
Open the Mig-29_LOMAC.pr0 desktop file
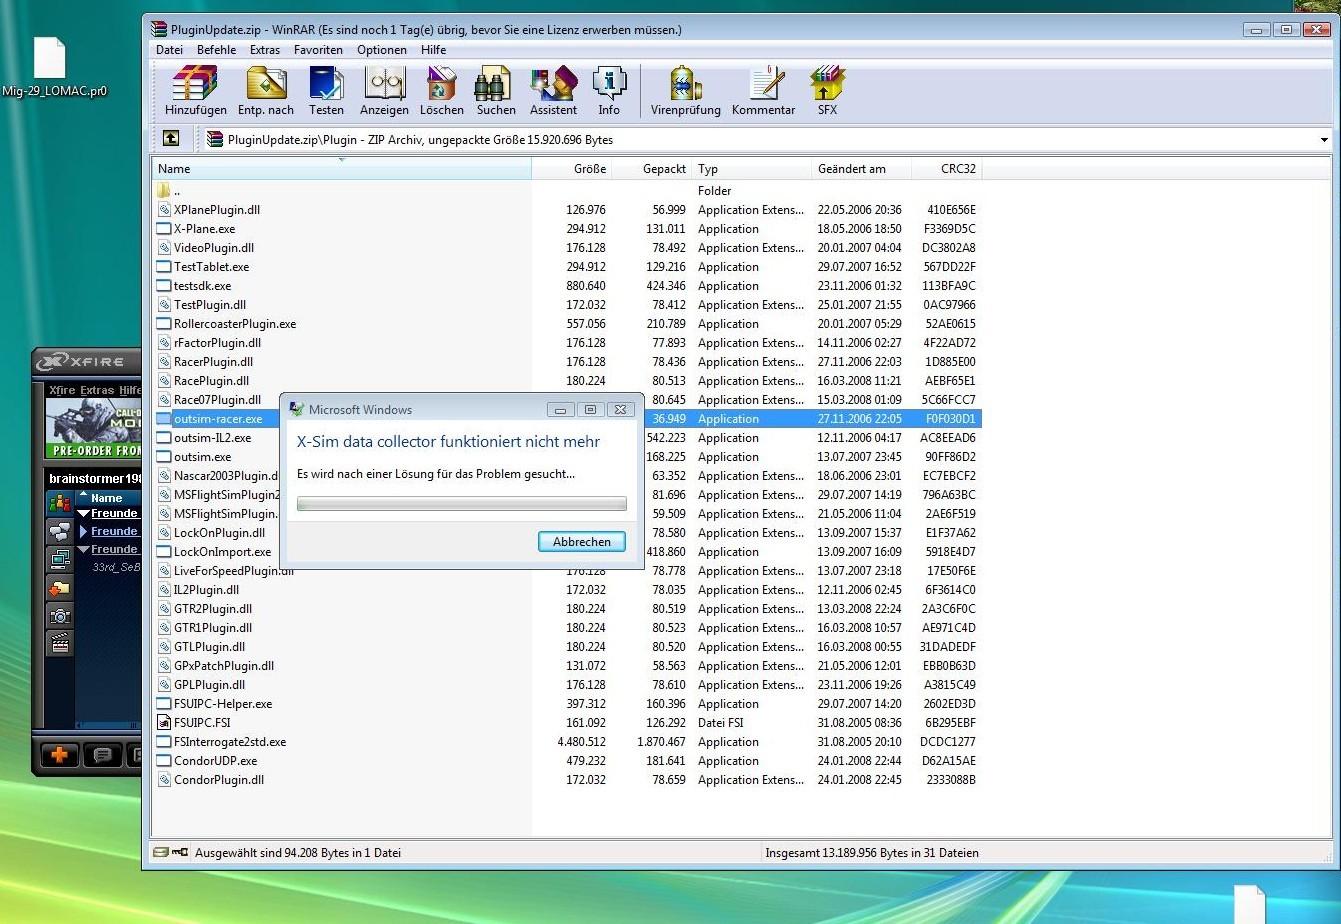pos(52,68)
